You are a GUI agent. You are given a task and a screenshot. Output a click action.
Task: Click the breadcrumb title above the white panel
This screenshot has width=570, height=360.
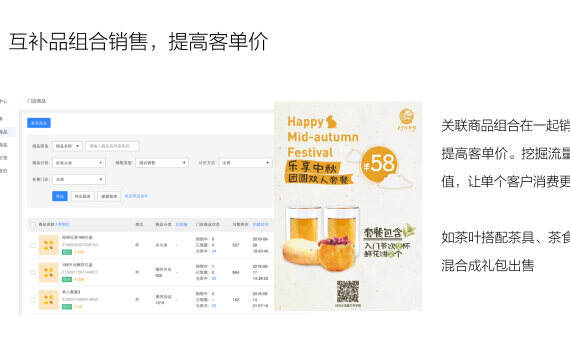coord(36,101)
